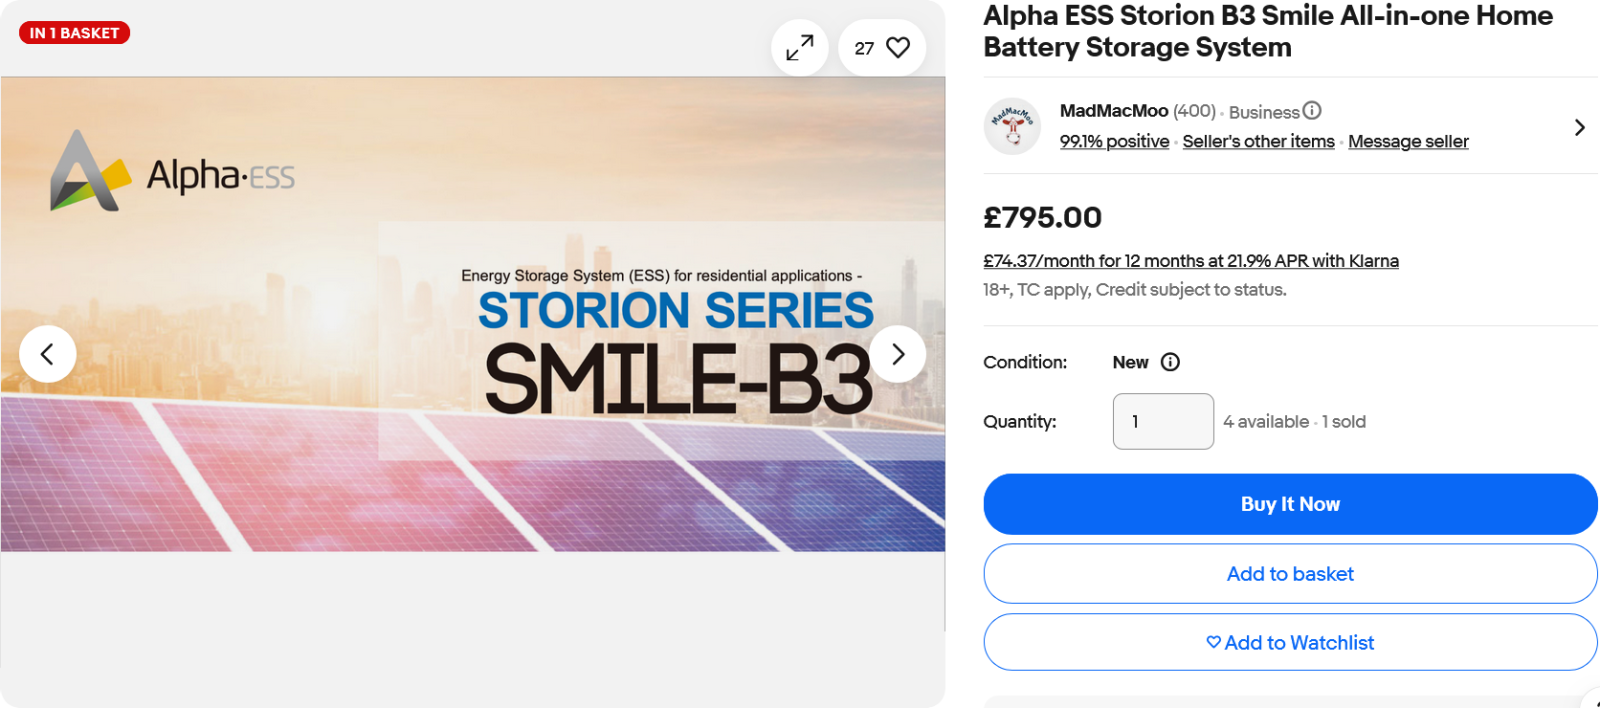1600x708 pixels.
Task: Expand the product image to full view
Action: 799,47
